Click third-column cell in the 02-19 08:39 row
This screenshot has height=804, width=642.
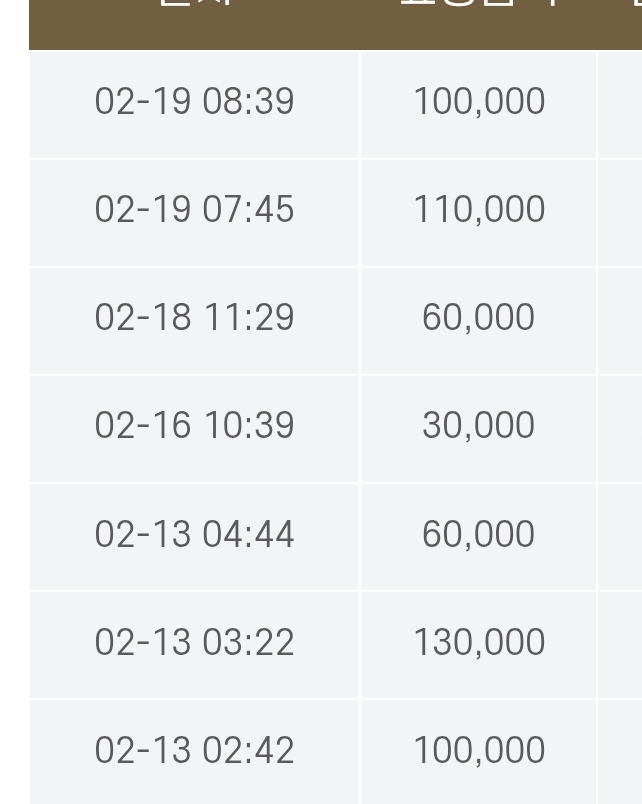(x=621, y=102)
